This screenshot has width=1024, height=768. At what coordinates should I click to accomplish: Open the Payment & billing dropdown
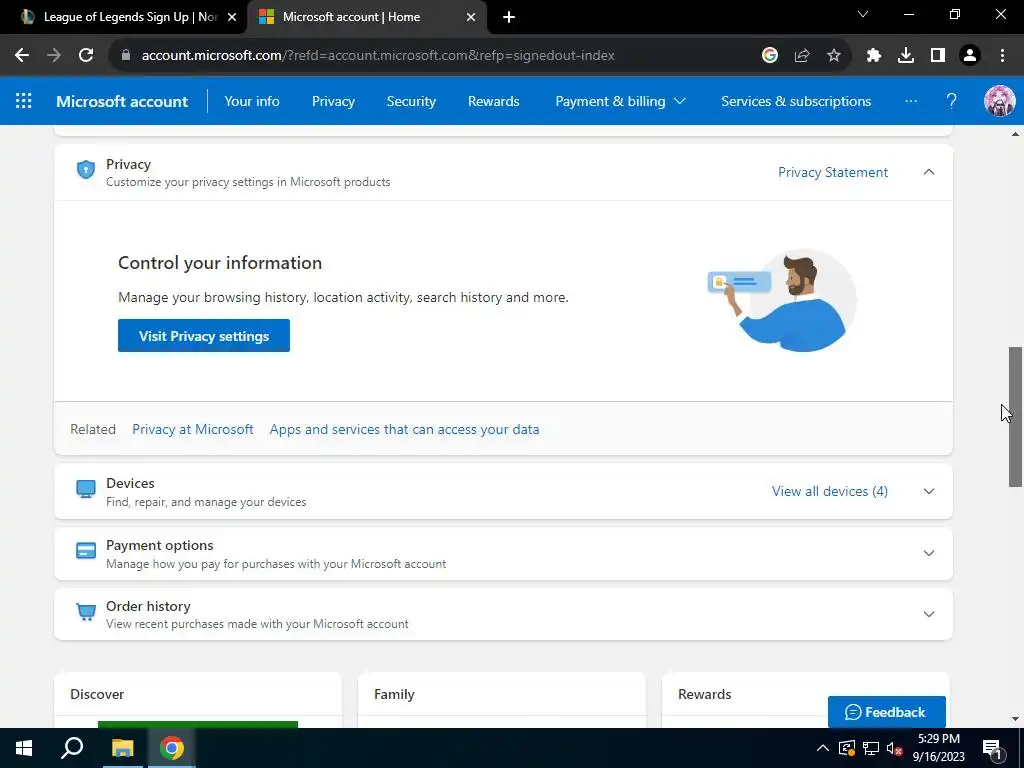click(x=620, y=101)
